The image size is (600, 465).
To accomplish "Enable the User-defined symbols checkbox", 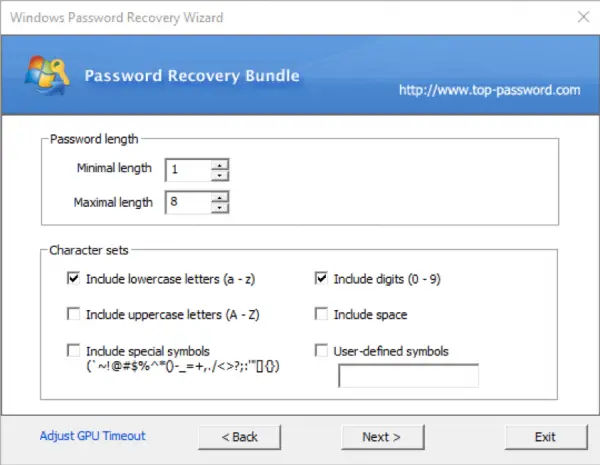I will (x=321, y=350).
